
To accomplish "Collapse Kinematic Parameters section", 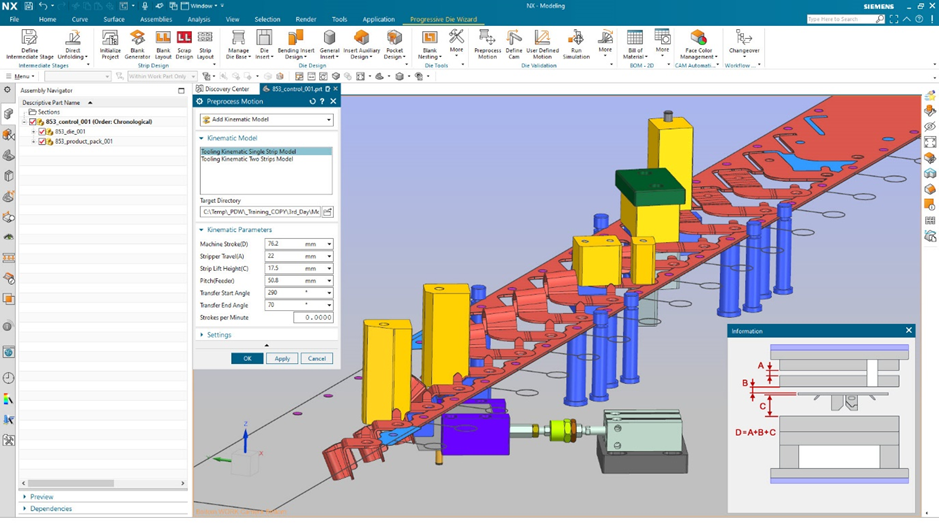I will click(x=201, y=230).
